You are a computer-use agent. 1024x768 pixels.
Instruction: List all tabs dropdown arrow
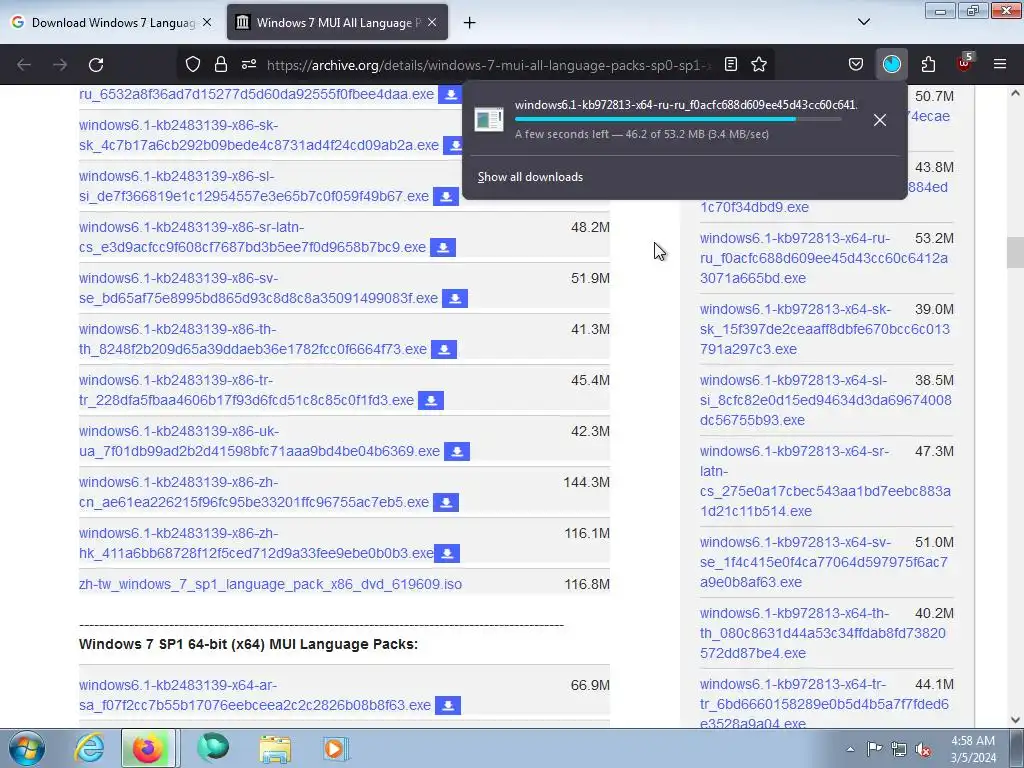click(x=864, y=22)
